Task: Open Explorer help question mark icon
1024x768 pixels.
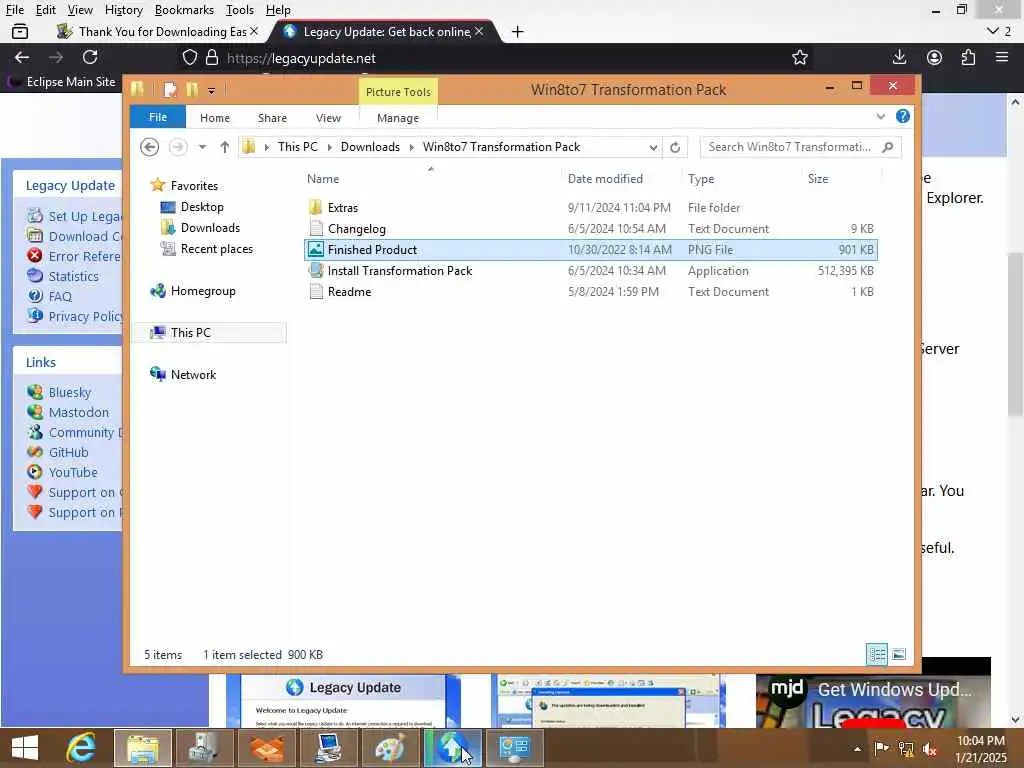Action: point(903,116)
